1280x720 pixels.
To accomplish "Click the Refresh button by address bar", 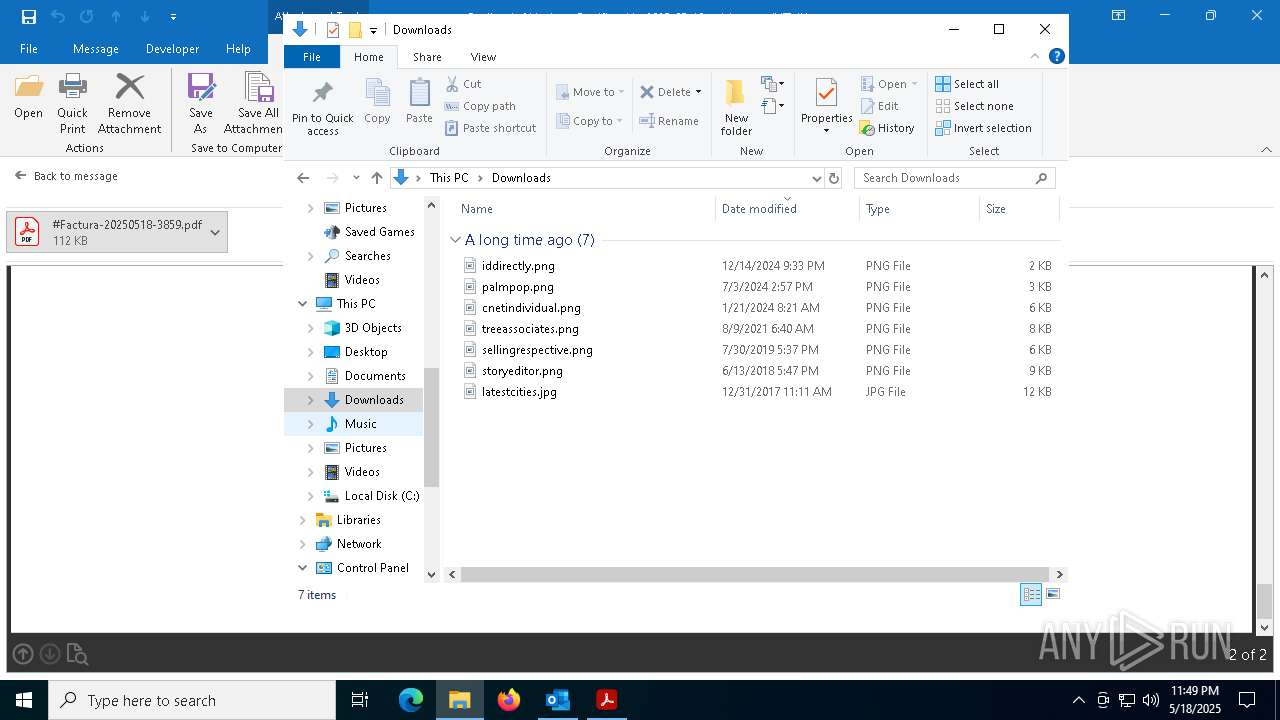I will (834, 178).
